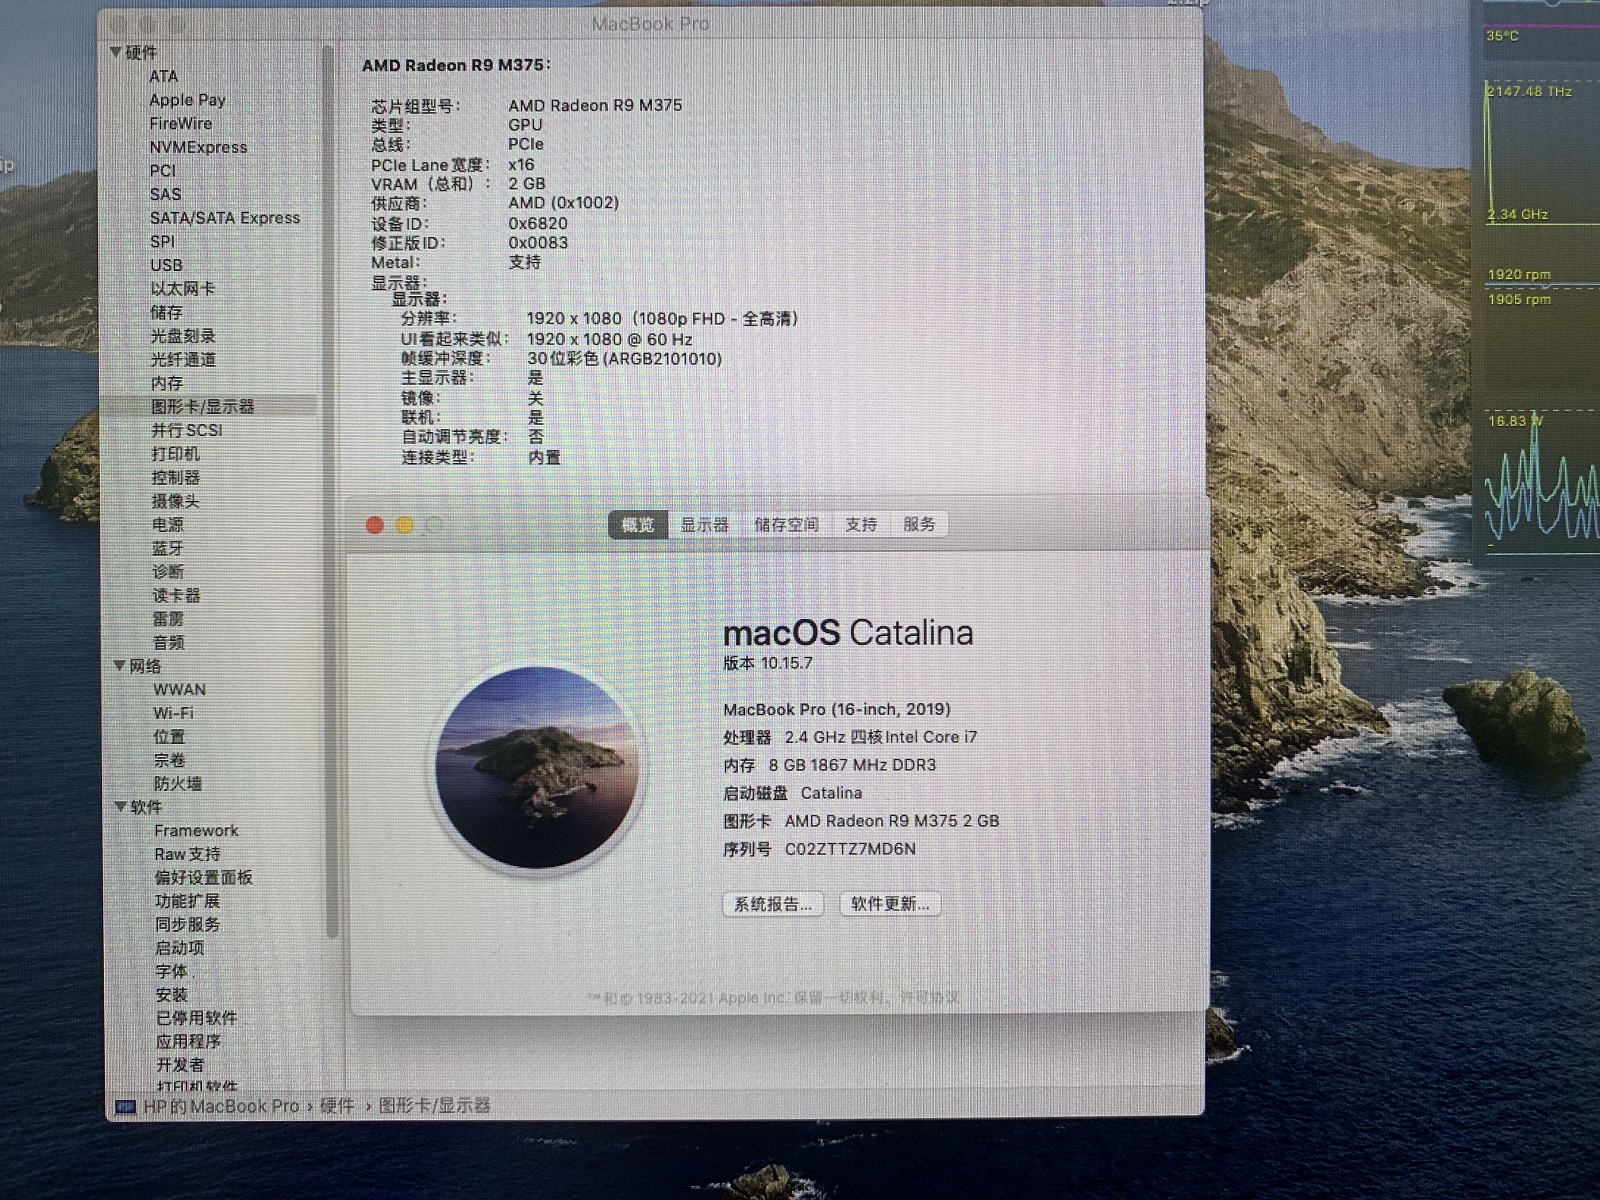The width and height of the screenshot is (1600, 1200).
Task: Click the 软件更新... button
Action: click(890, 904)
